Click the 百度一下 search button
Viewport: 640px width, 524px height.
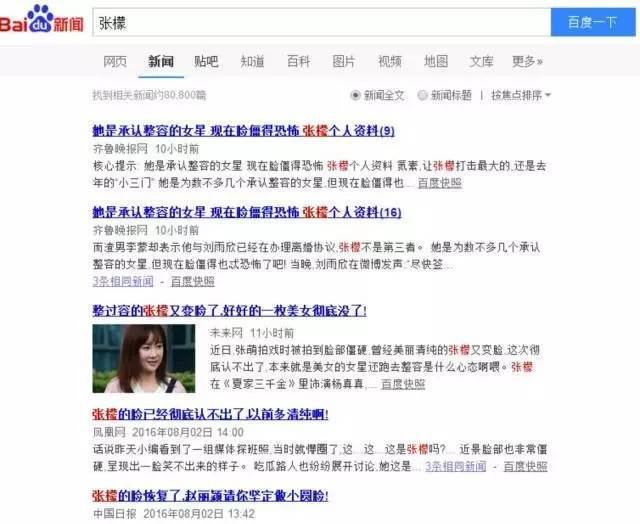point(593,22)
